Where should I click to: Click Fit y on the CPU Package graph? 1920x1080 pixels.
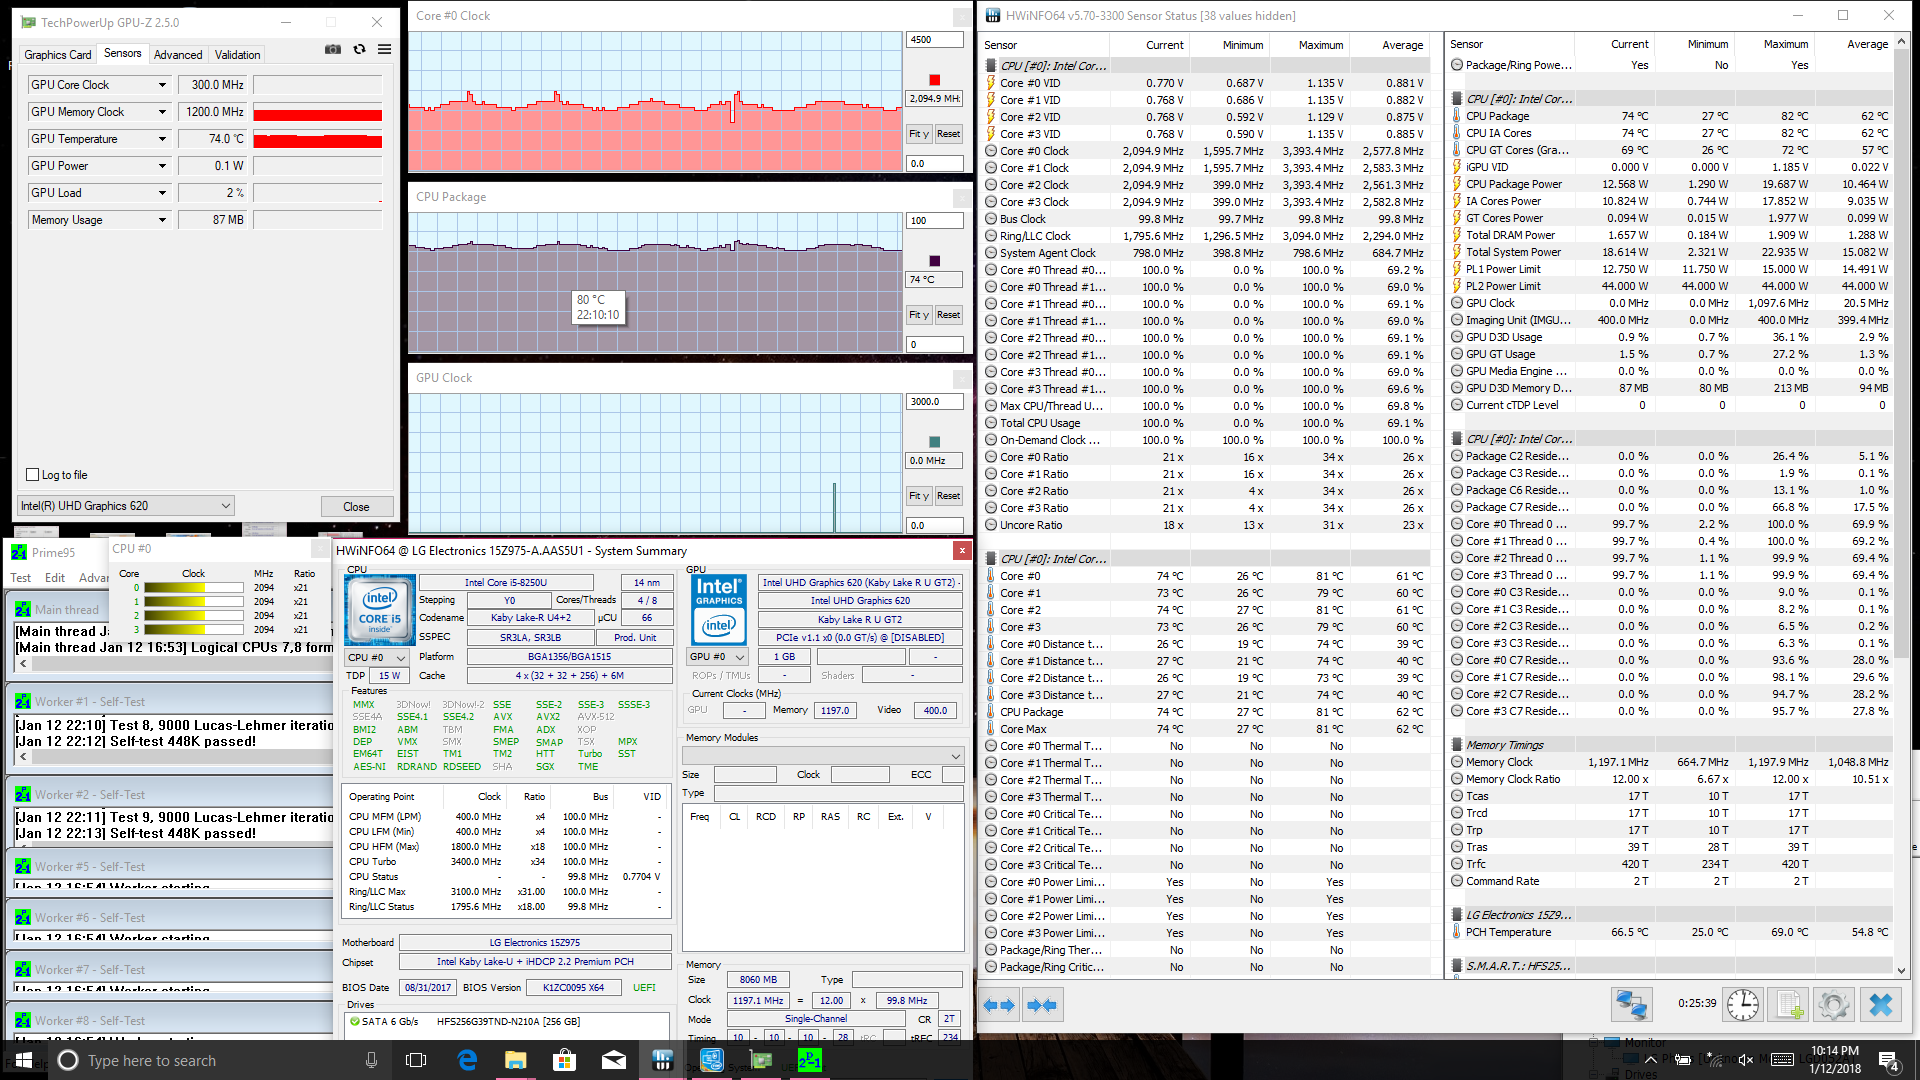(x=919, y=315)
